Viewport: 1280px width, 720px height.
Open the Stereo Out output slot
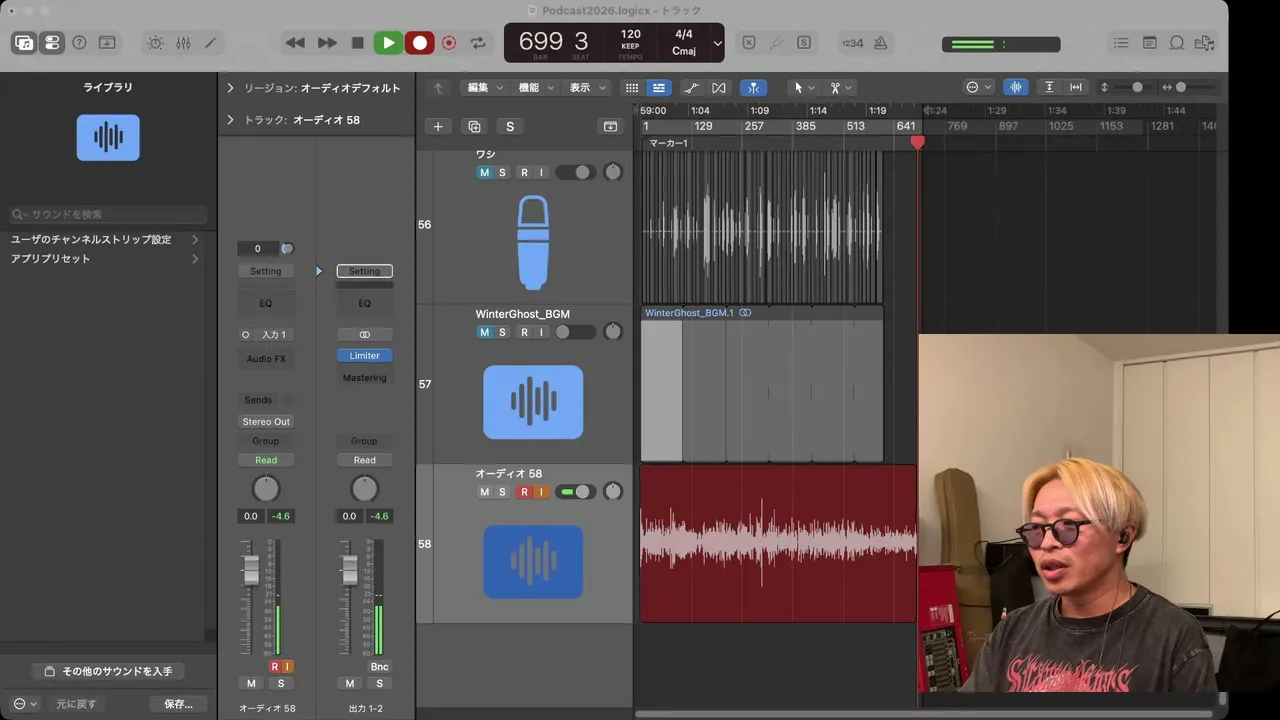[x=266, y=422]
